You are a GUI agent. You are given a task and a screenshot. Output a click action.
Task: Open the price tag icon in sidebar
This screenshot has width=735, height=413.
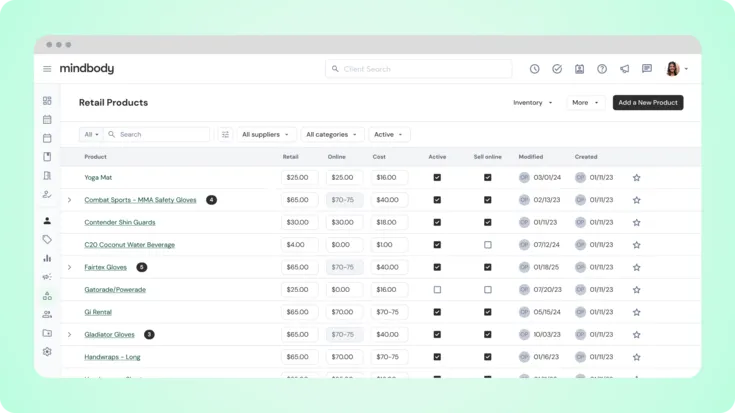[47, 240]
